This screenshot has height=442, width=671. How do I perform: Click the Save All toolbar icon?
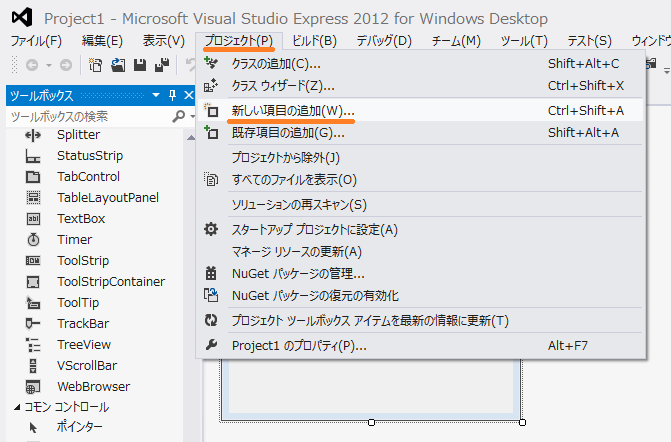(162, 65)
